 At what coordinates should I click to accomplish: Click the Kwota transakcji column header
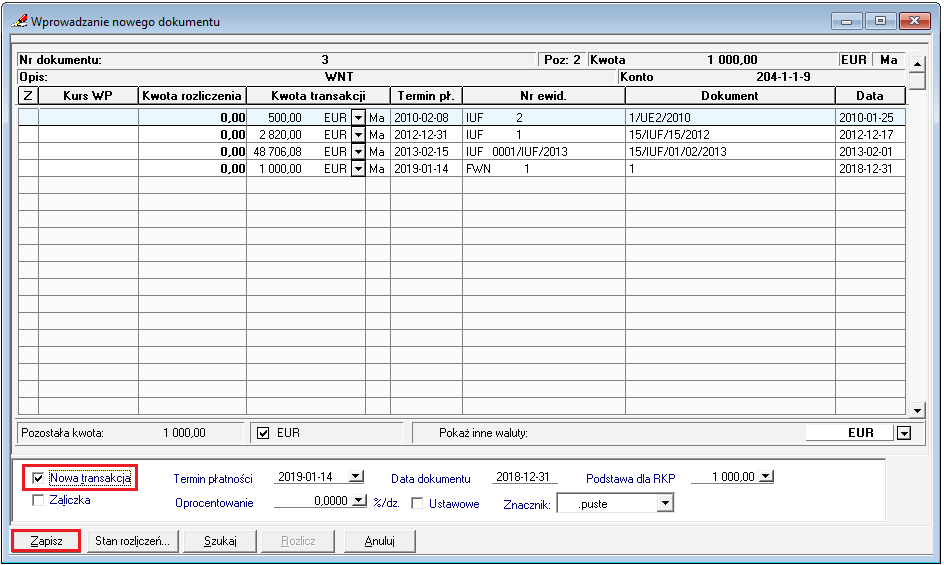coord(318,95)
